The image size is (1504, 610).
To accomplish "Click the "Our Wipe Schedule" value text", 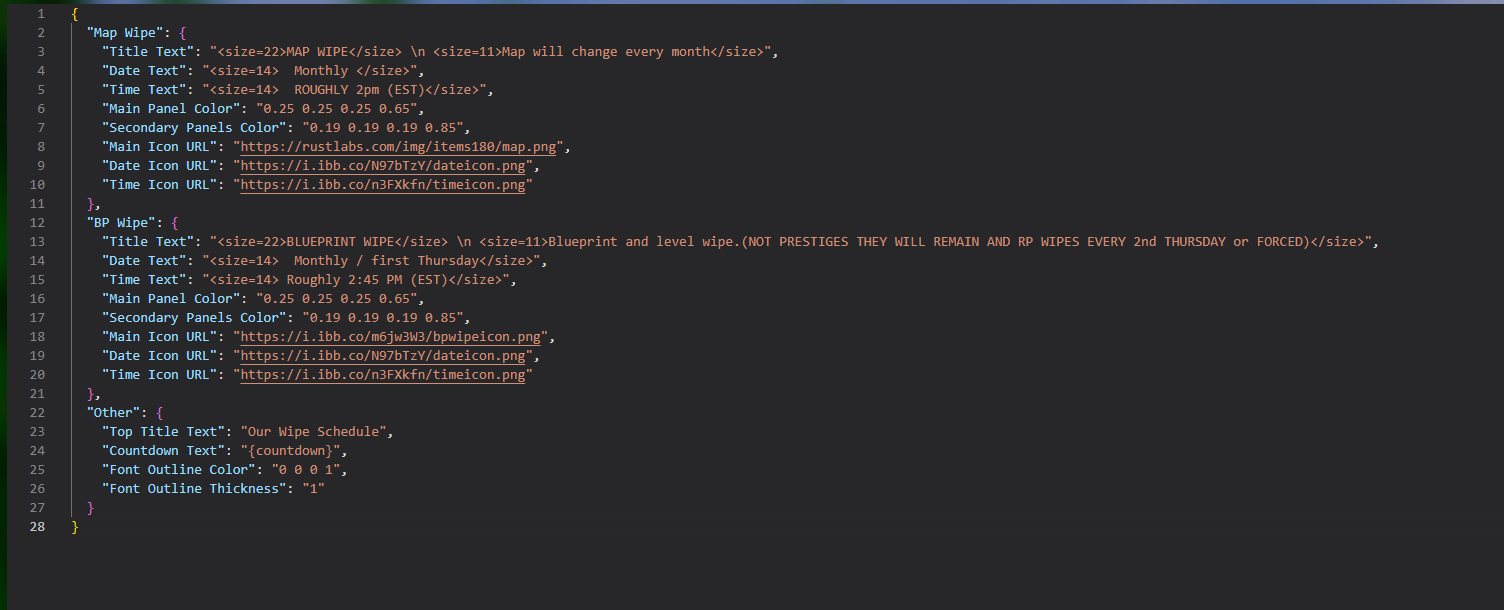I will 316,431.
